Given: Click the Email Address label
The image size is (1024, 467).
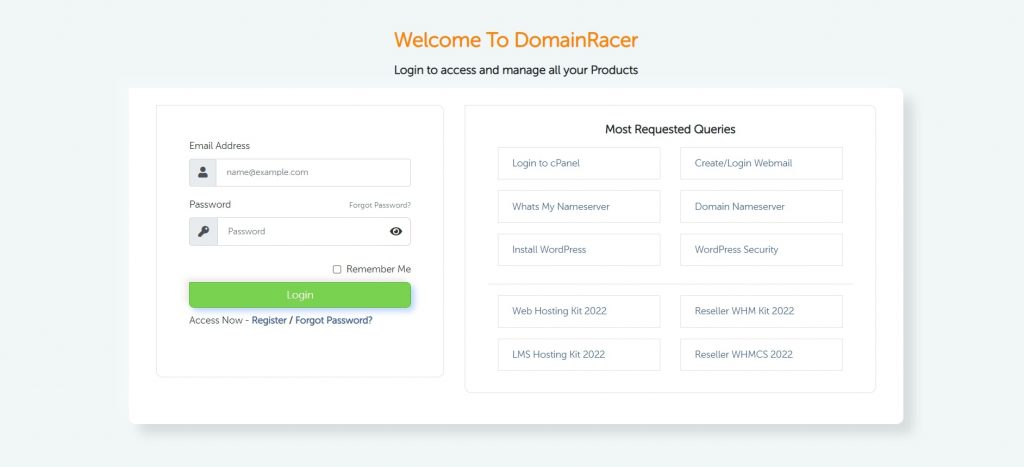Looking at the screenshot, I should pyautogui.click(x=219, y=146).
